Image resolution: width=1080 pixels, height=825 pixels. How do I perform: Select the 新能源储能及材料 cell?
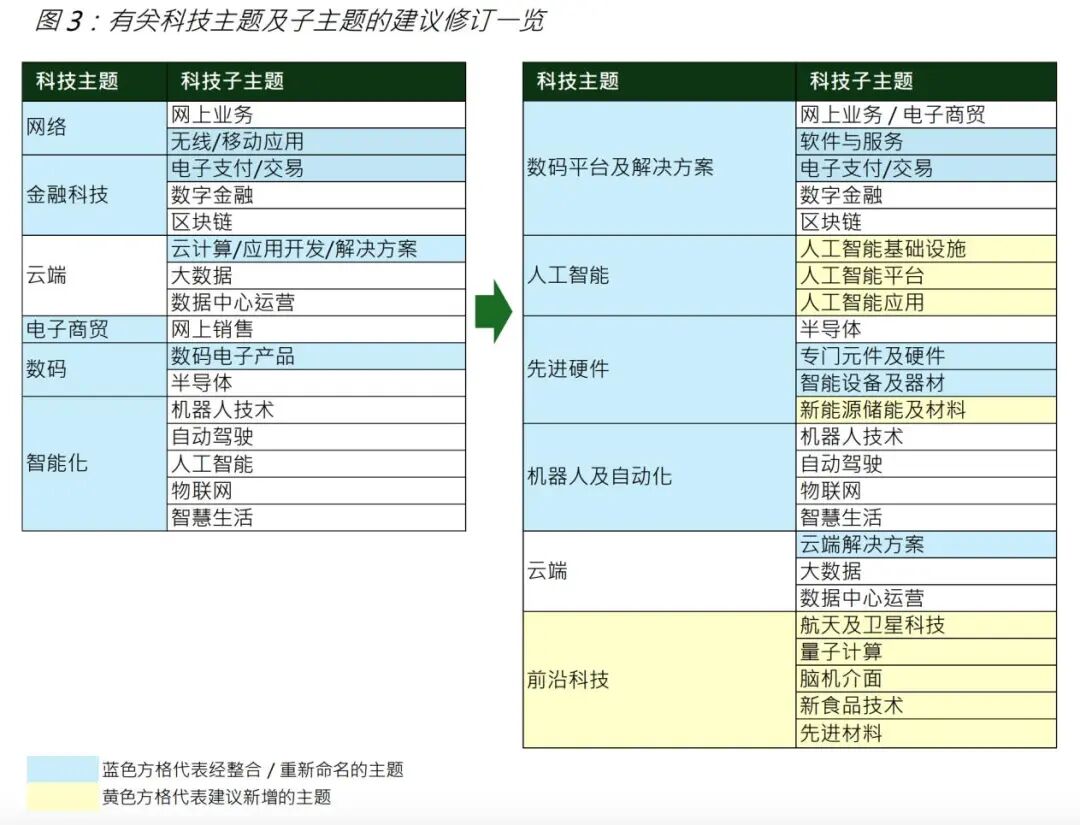926,410
